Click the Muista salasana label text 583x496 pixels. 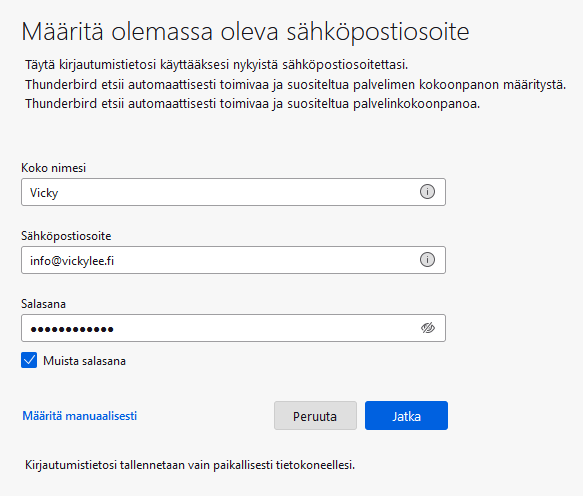point(84,361)
